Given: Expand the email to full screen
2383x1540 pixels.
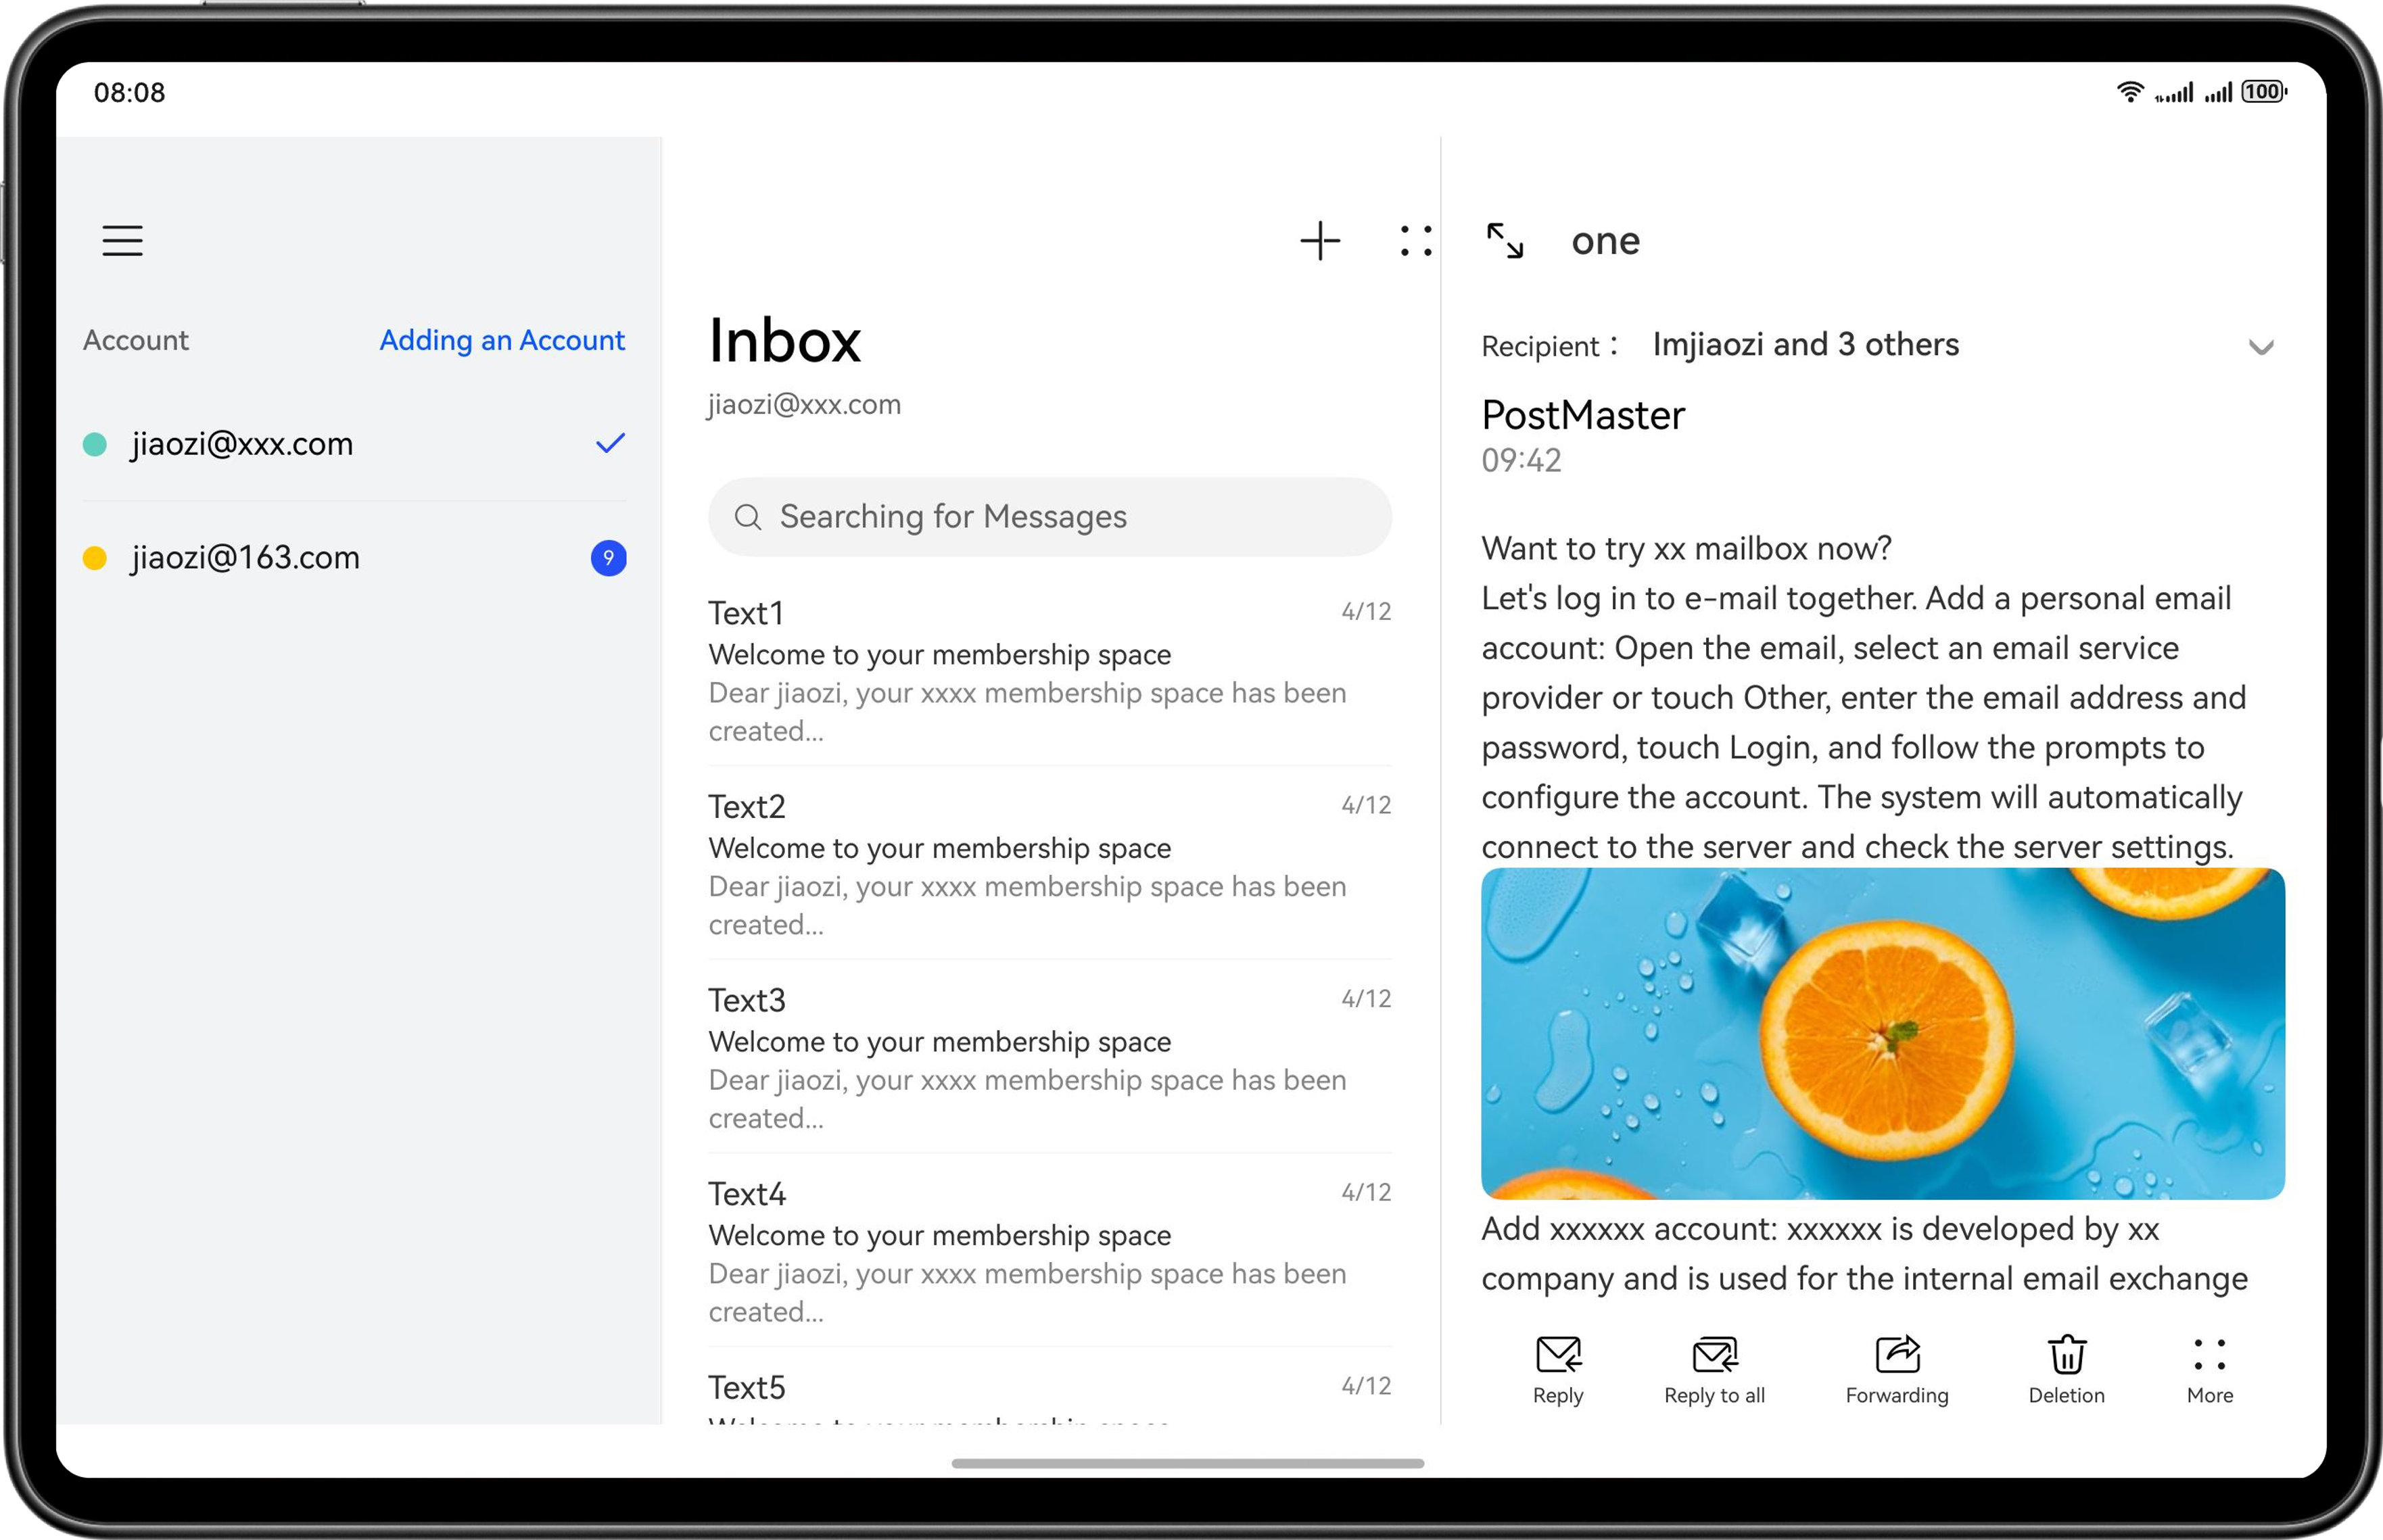Looking at the screenshot, I should 1504,241.
